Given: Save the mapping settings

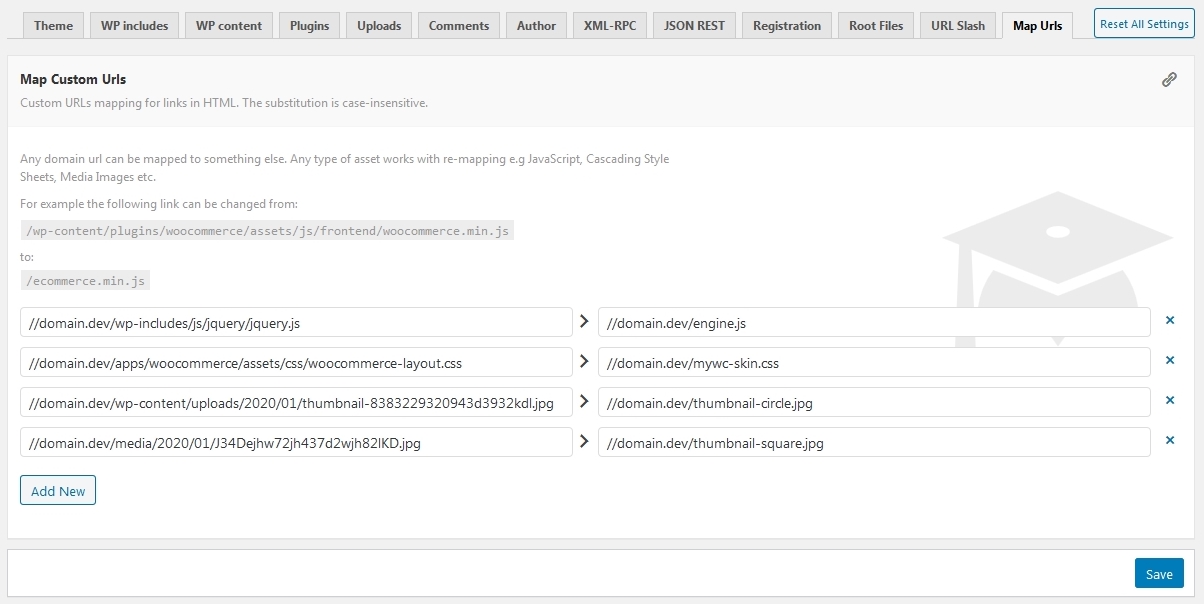Looking at the screenshot, I should click(x=1159, y=573).
